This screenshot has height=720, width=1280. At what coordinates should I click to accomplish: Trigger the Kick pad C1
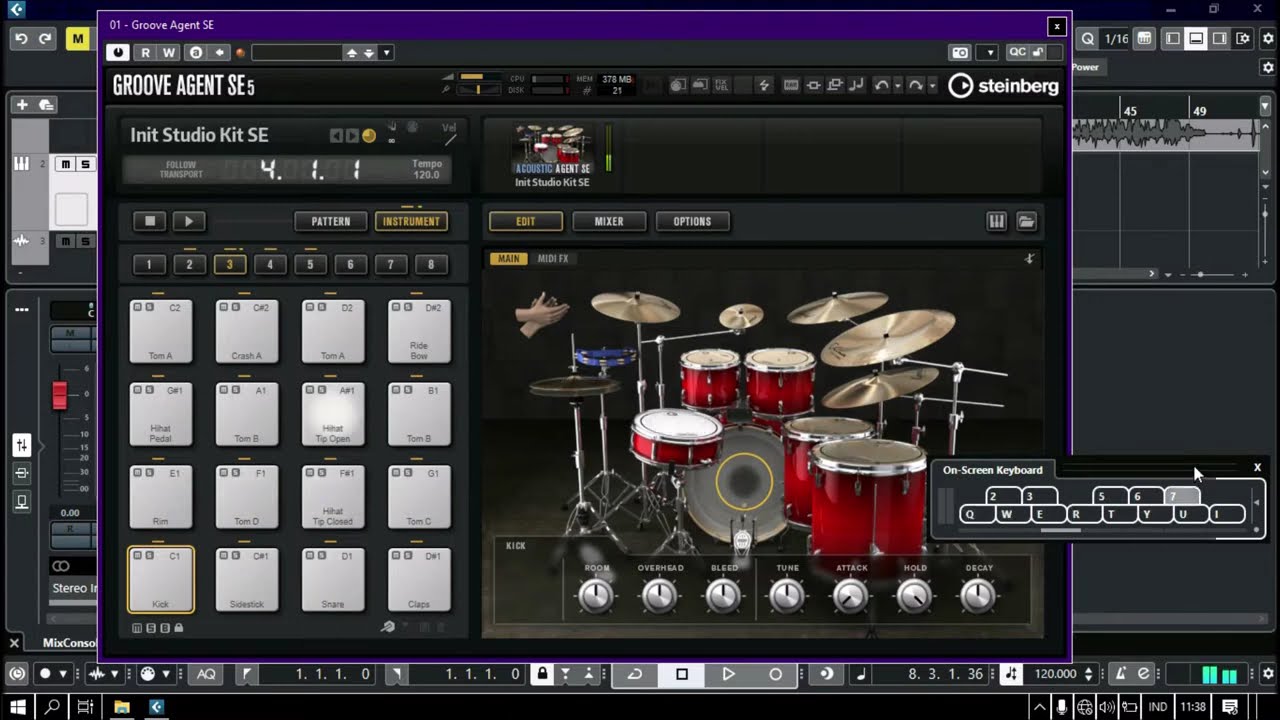(x=161, y=580)
